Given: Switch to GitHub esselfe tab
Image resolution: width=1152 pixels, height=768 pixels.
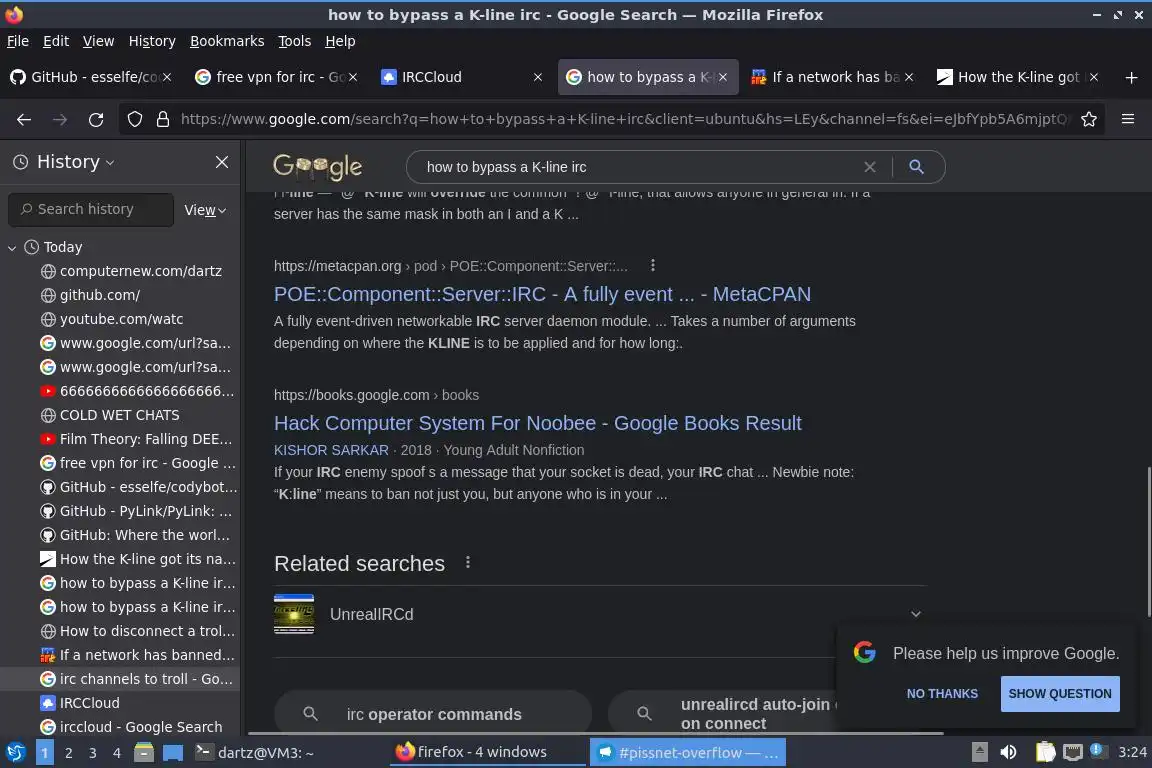Looking at the screenshot, I should click(83, 77).
